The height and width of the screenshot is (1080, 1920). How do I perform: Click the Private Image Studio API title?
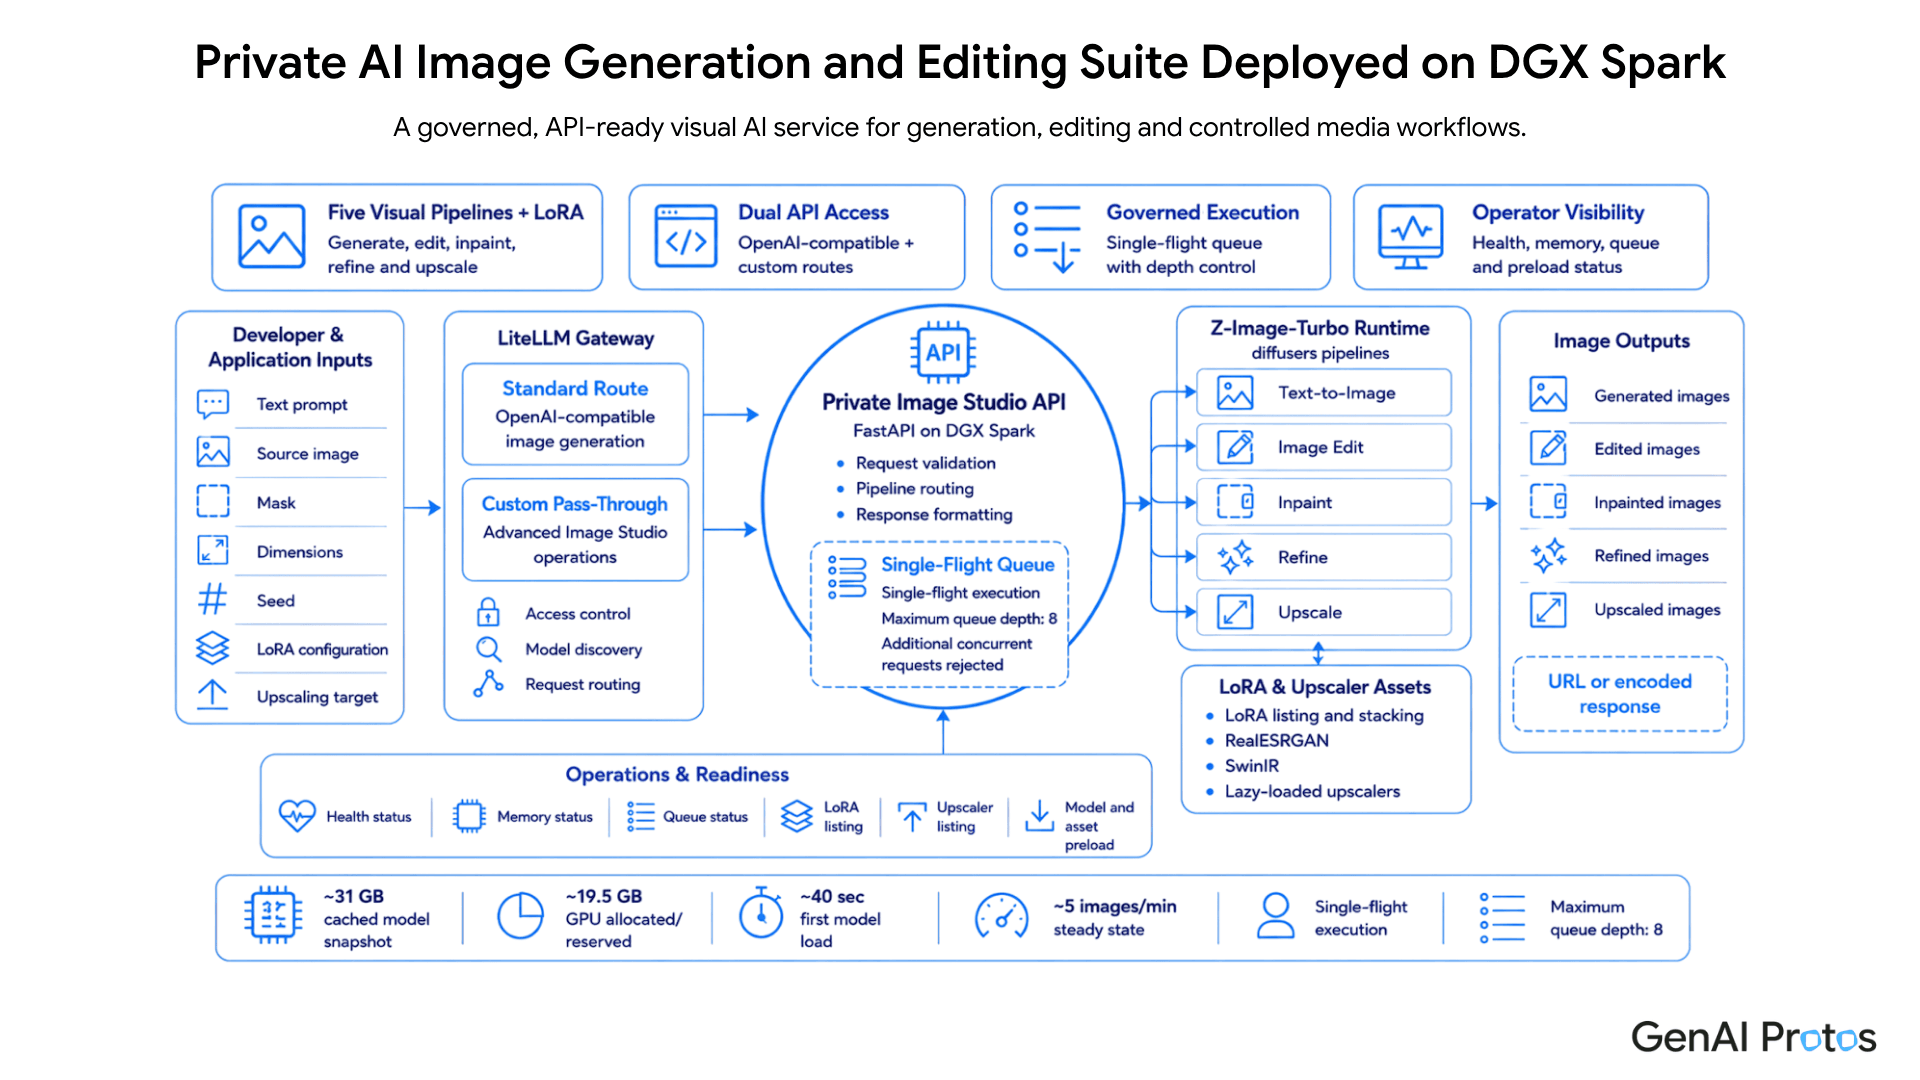click(x=944, y=402)
